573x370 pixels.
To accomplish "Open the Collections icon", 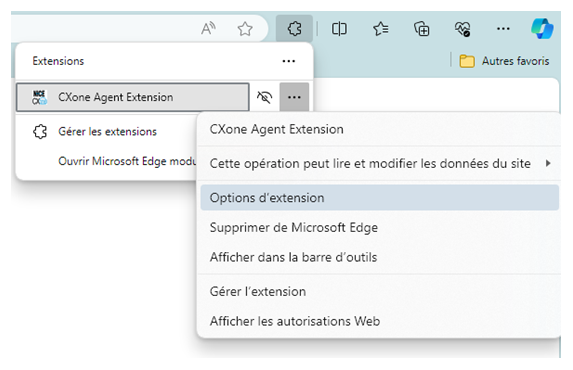I will click(x=421, y=29).
